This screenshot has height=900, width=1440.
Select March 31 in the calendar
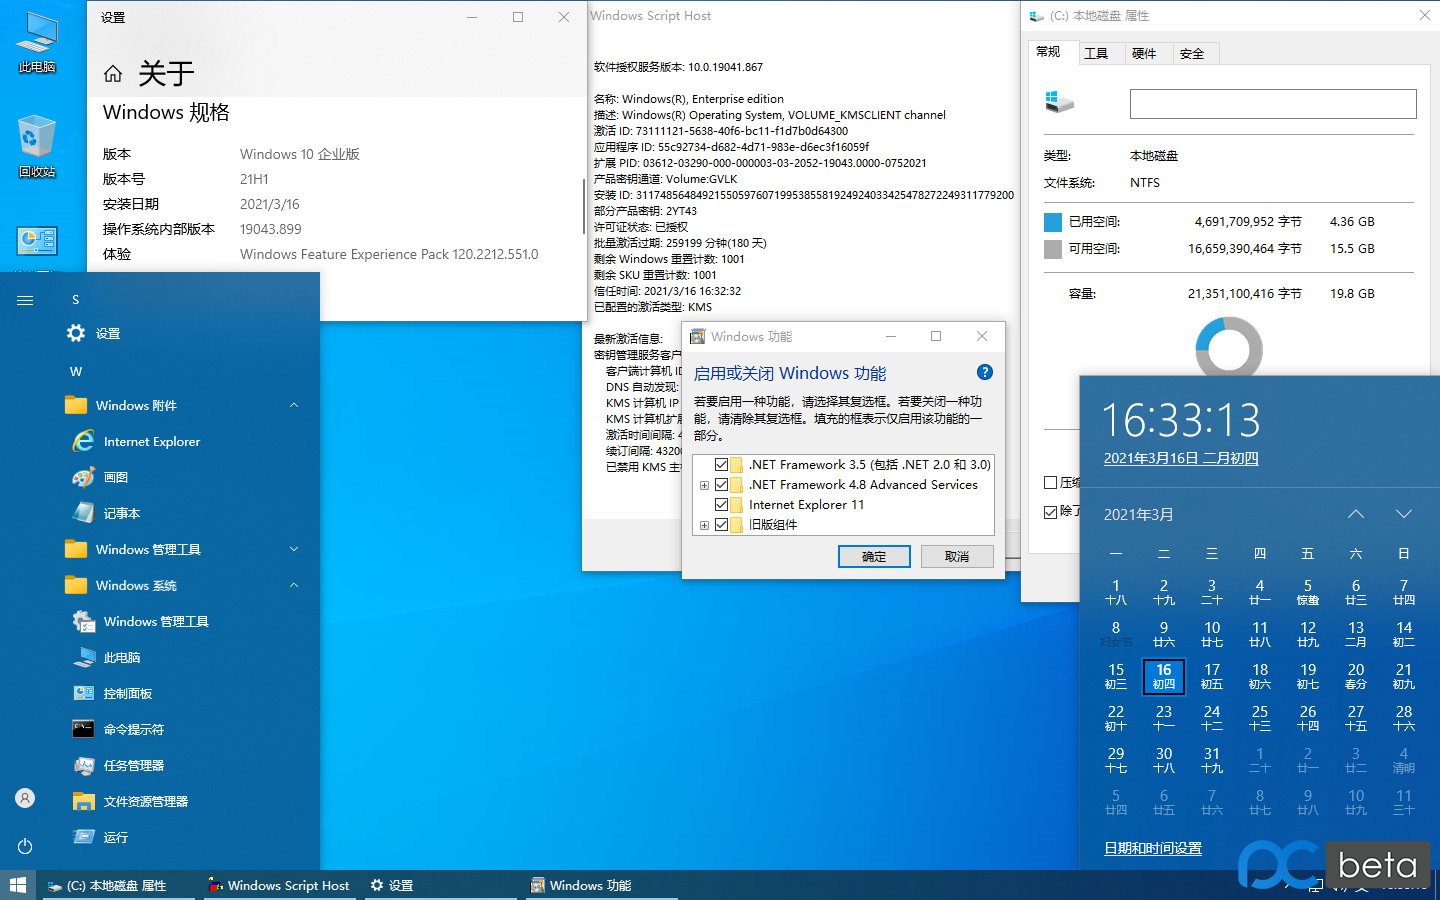[x=1212, y=760]
